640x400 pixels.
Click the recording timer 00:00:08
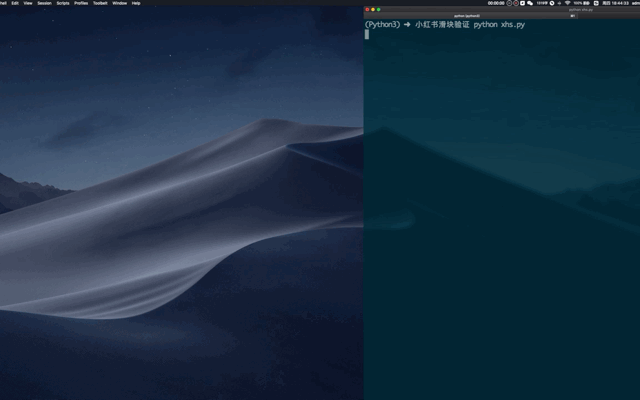pos(496,3)
